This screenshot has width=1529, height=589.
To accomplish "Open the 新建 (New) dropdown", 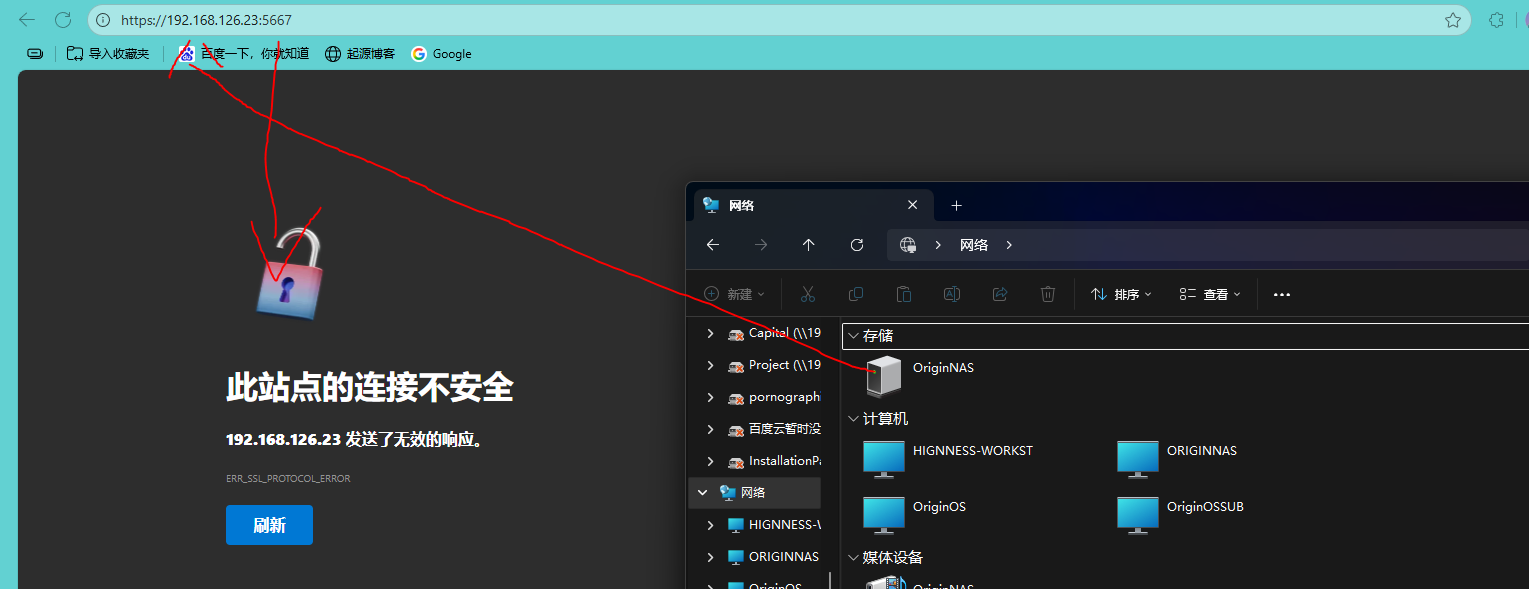I will pos(733,293).
